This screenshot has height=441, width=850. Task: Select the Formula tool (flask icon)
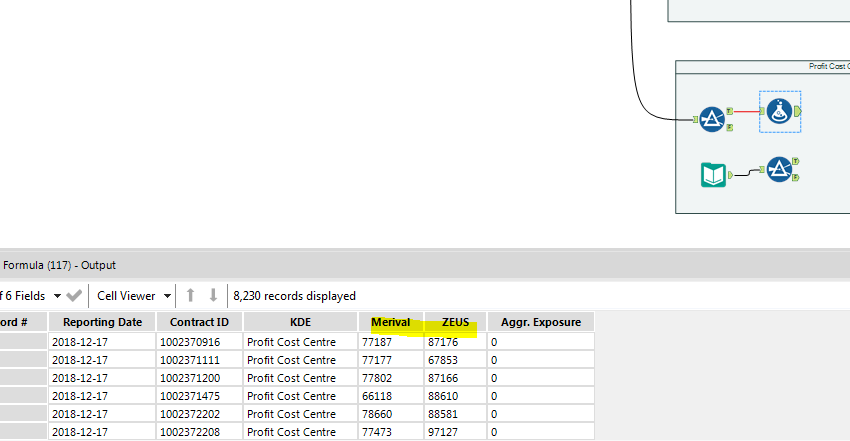[x=780, y=112]
